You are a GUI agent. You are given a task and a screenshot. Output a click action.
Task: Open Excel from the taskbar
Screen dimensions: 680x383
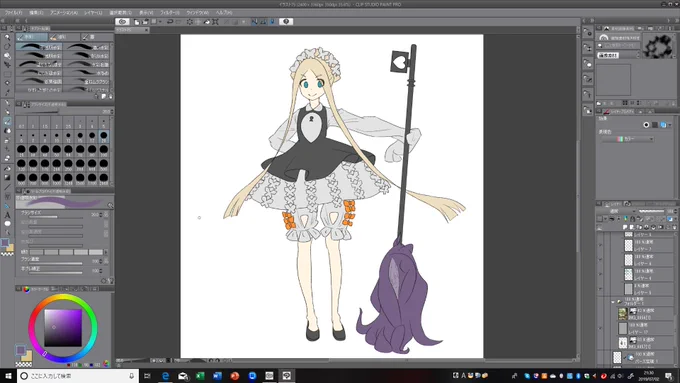(200, 376)
